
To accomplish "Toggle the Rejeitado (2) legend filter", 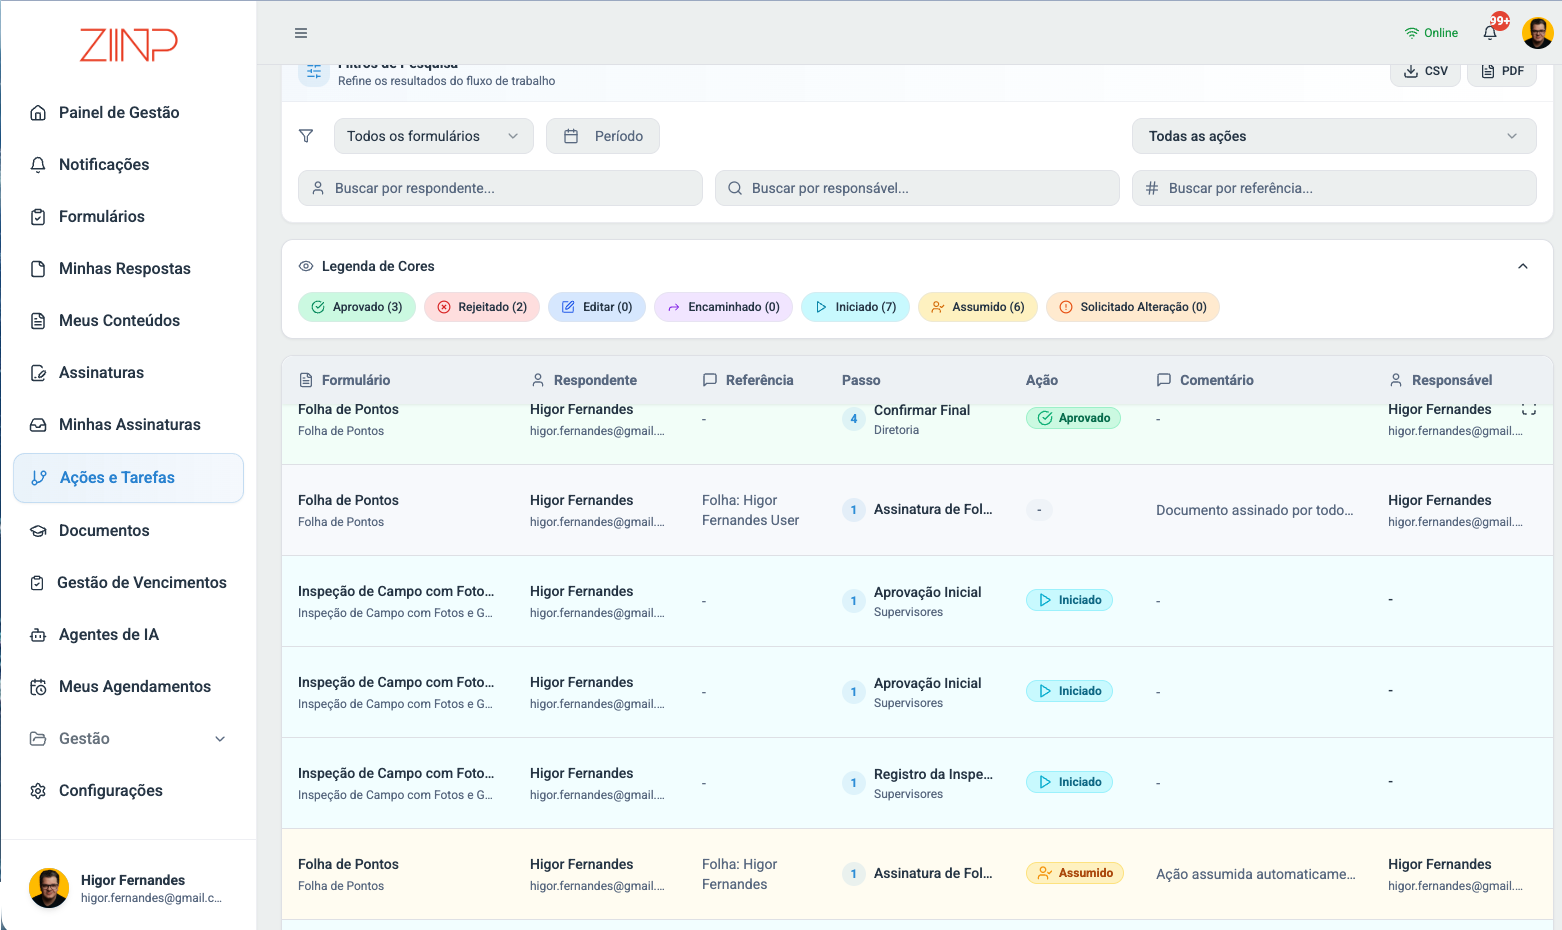I will pos(482,307).
